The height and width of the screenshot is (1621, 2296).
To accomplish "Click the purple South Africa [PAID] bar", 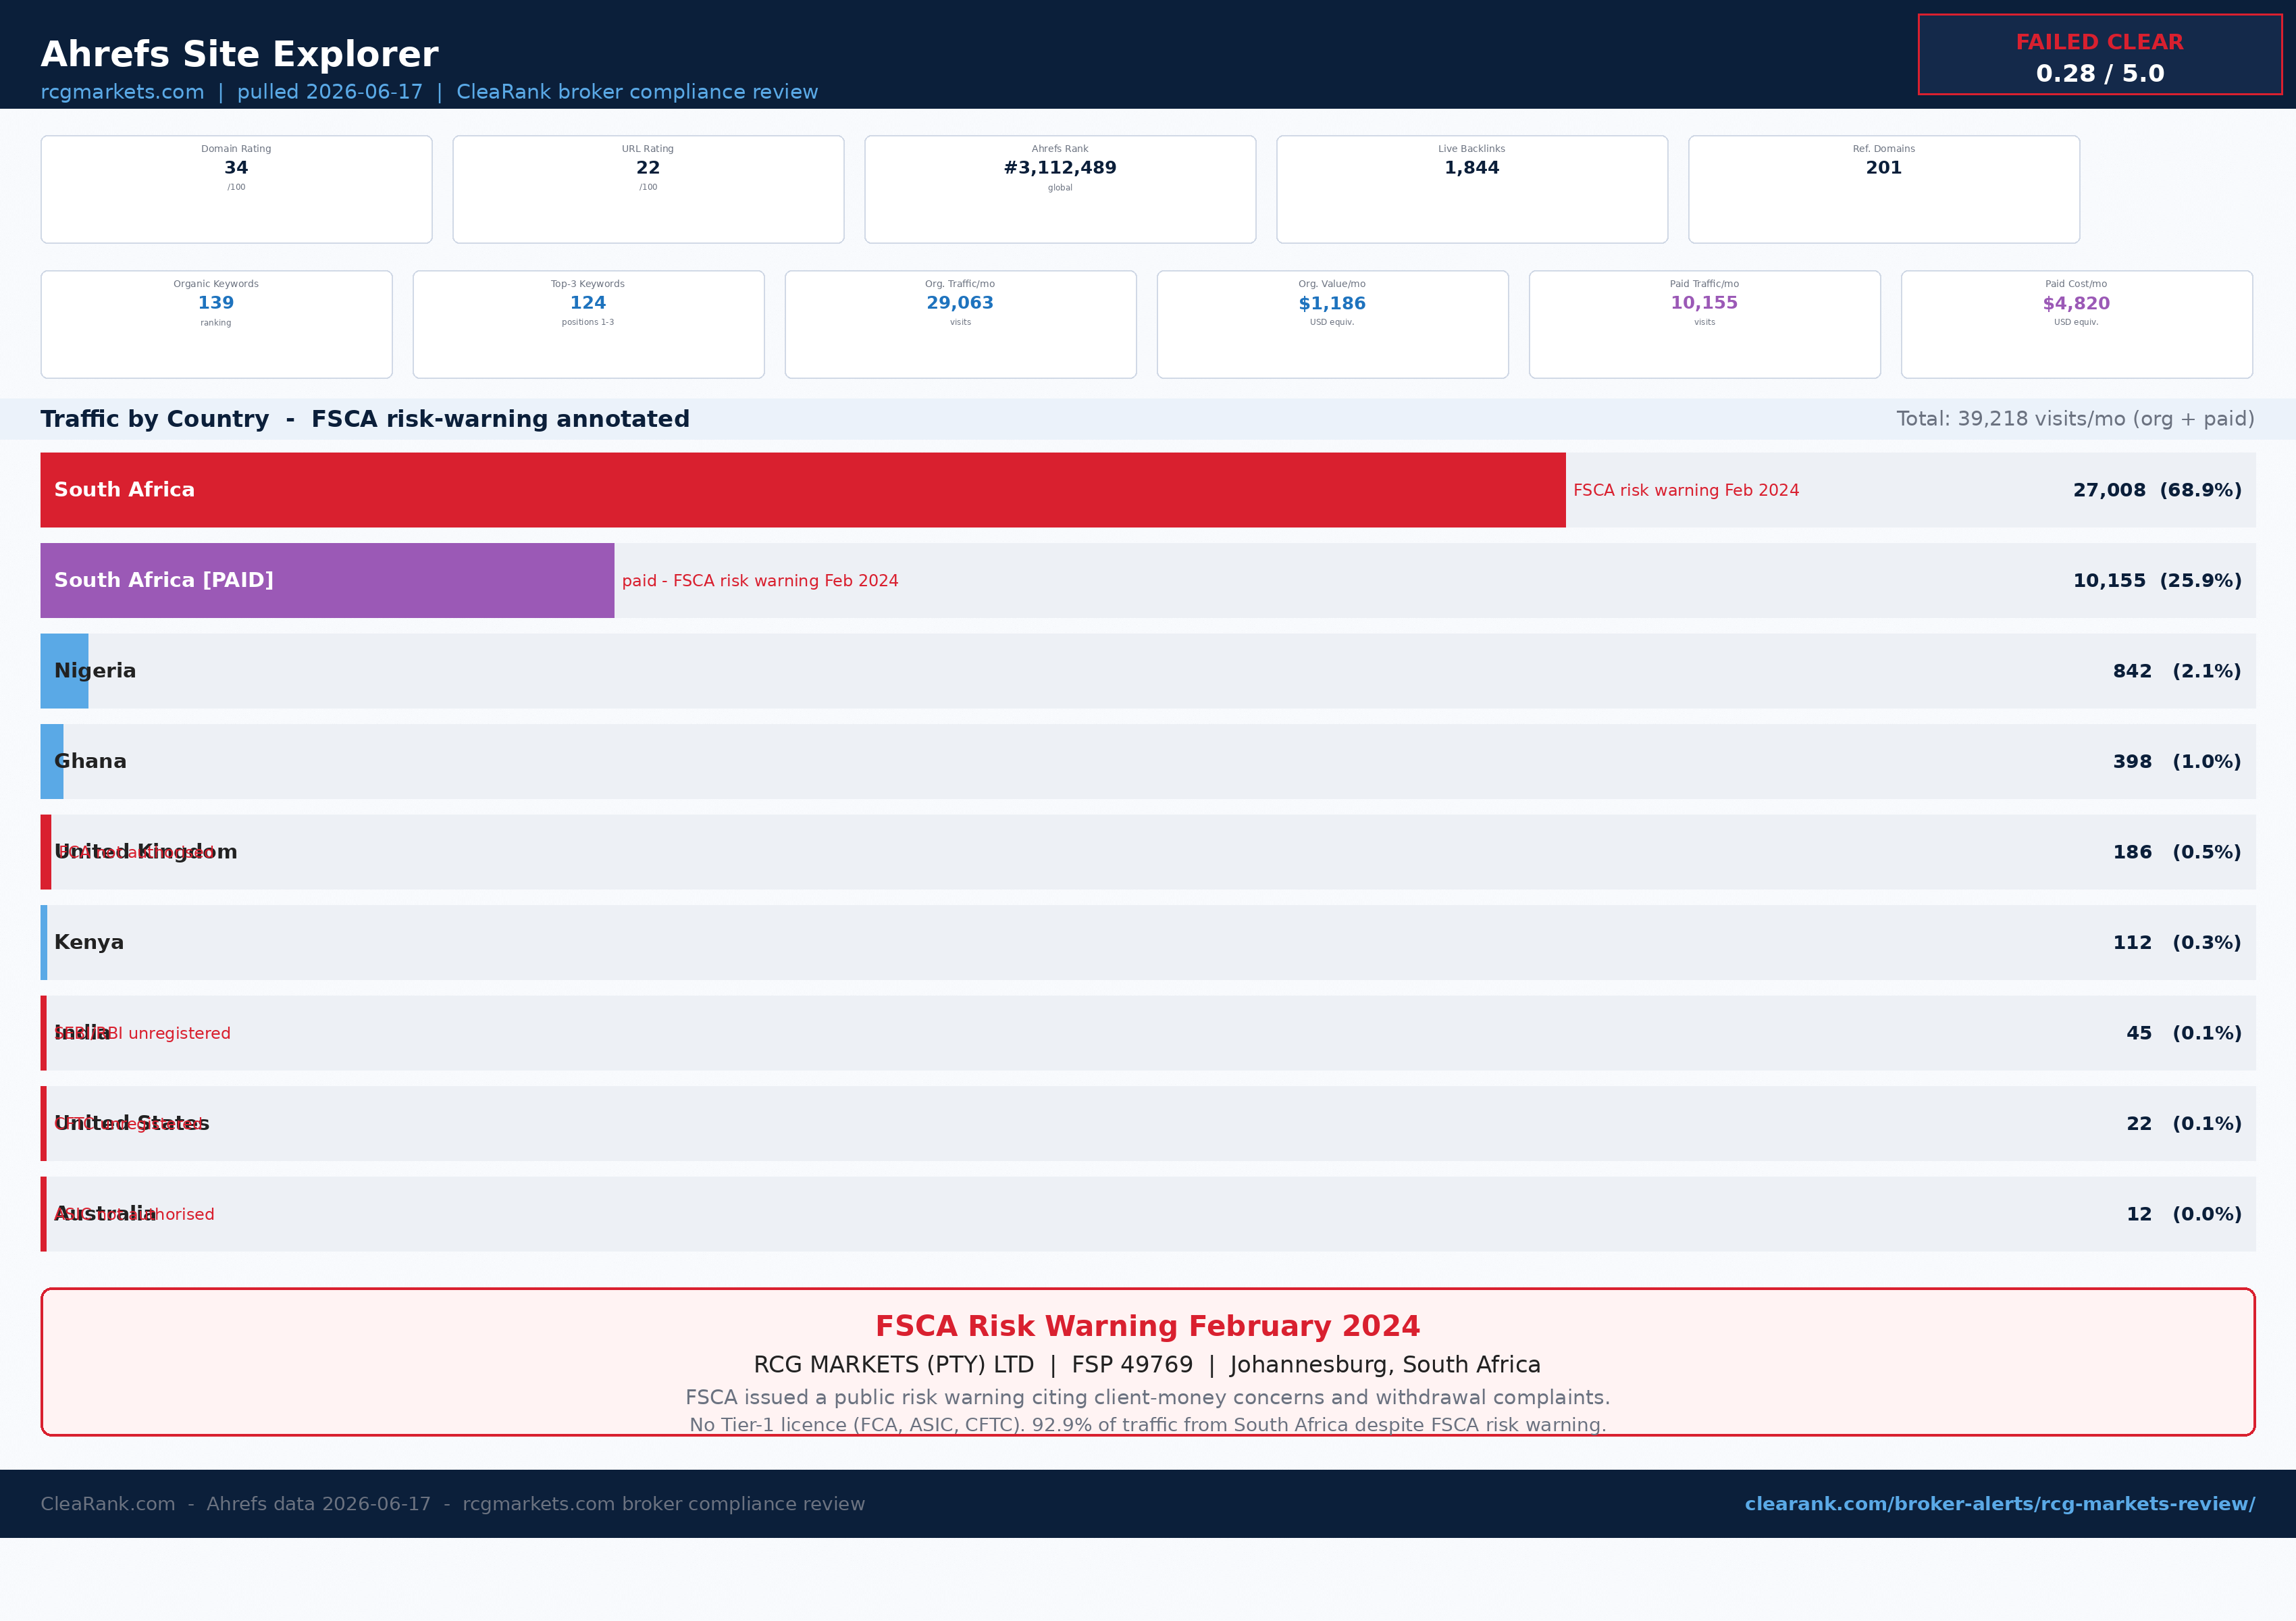I will tap(327, 580).
